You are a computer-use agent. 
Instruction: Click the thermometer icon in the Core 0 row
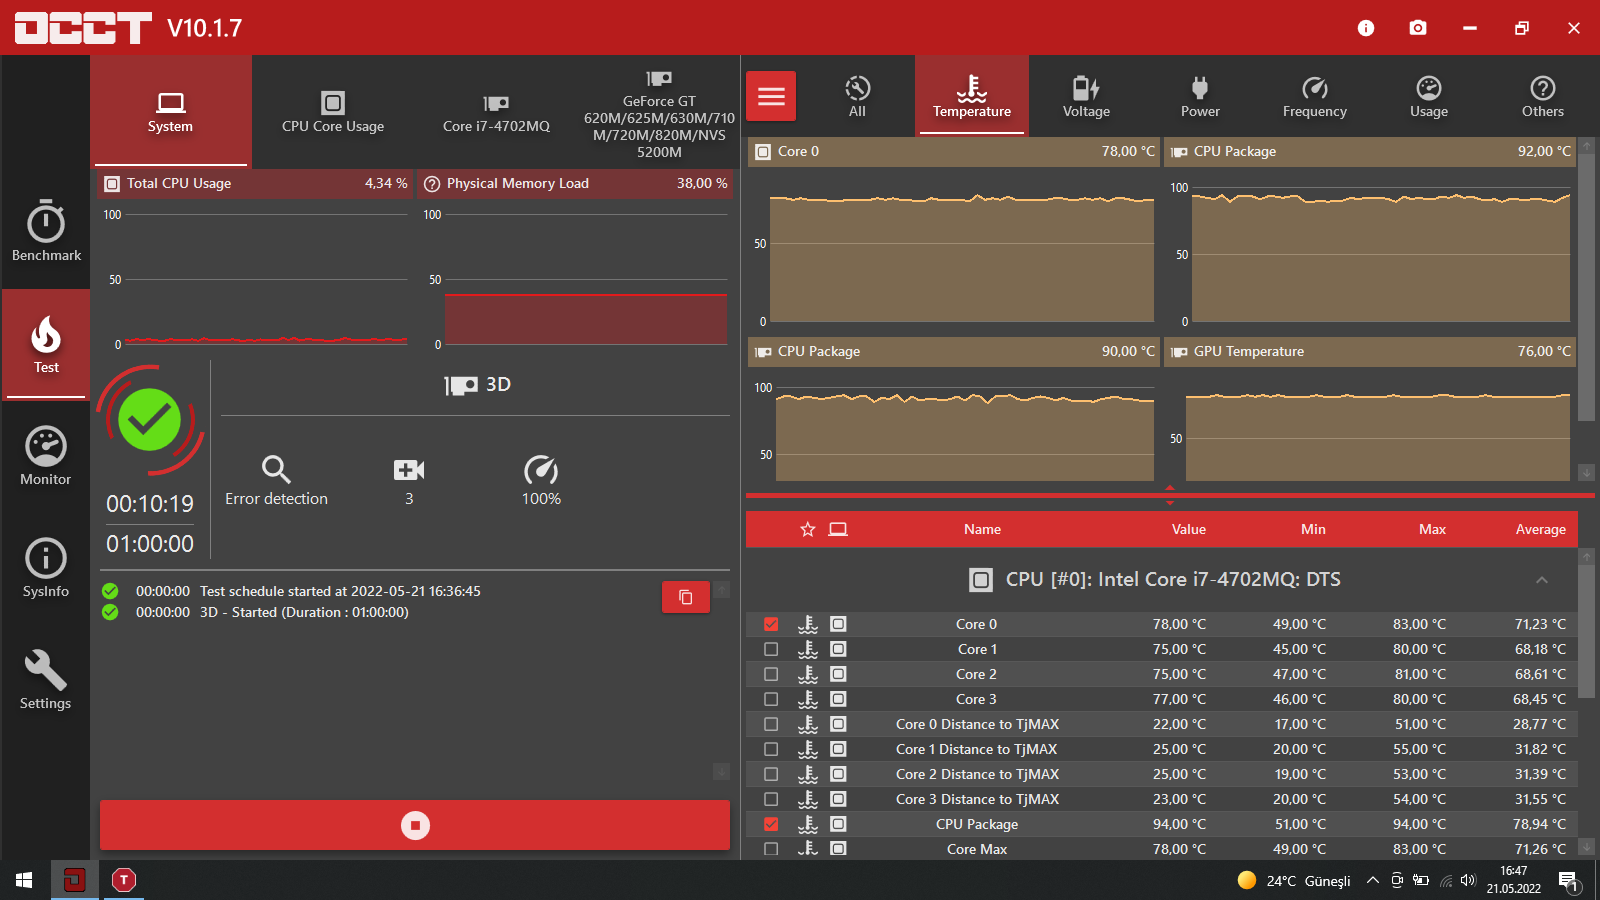[x=808, y=624]
